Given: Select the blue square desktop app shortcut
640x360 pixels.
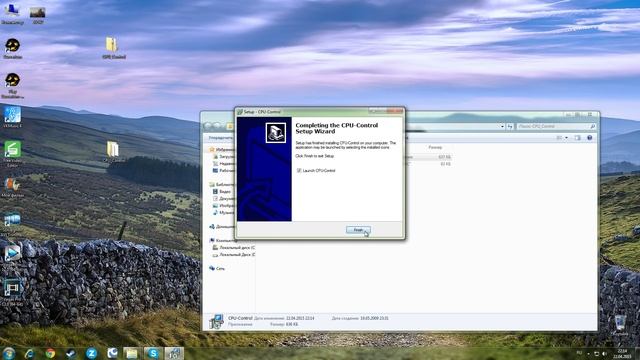Looking at the screenshot, I should point(12,117).
